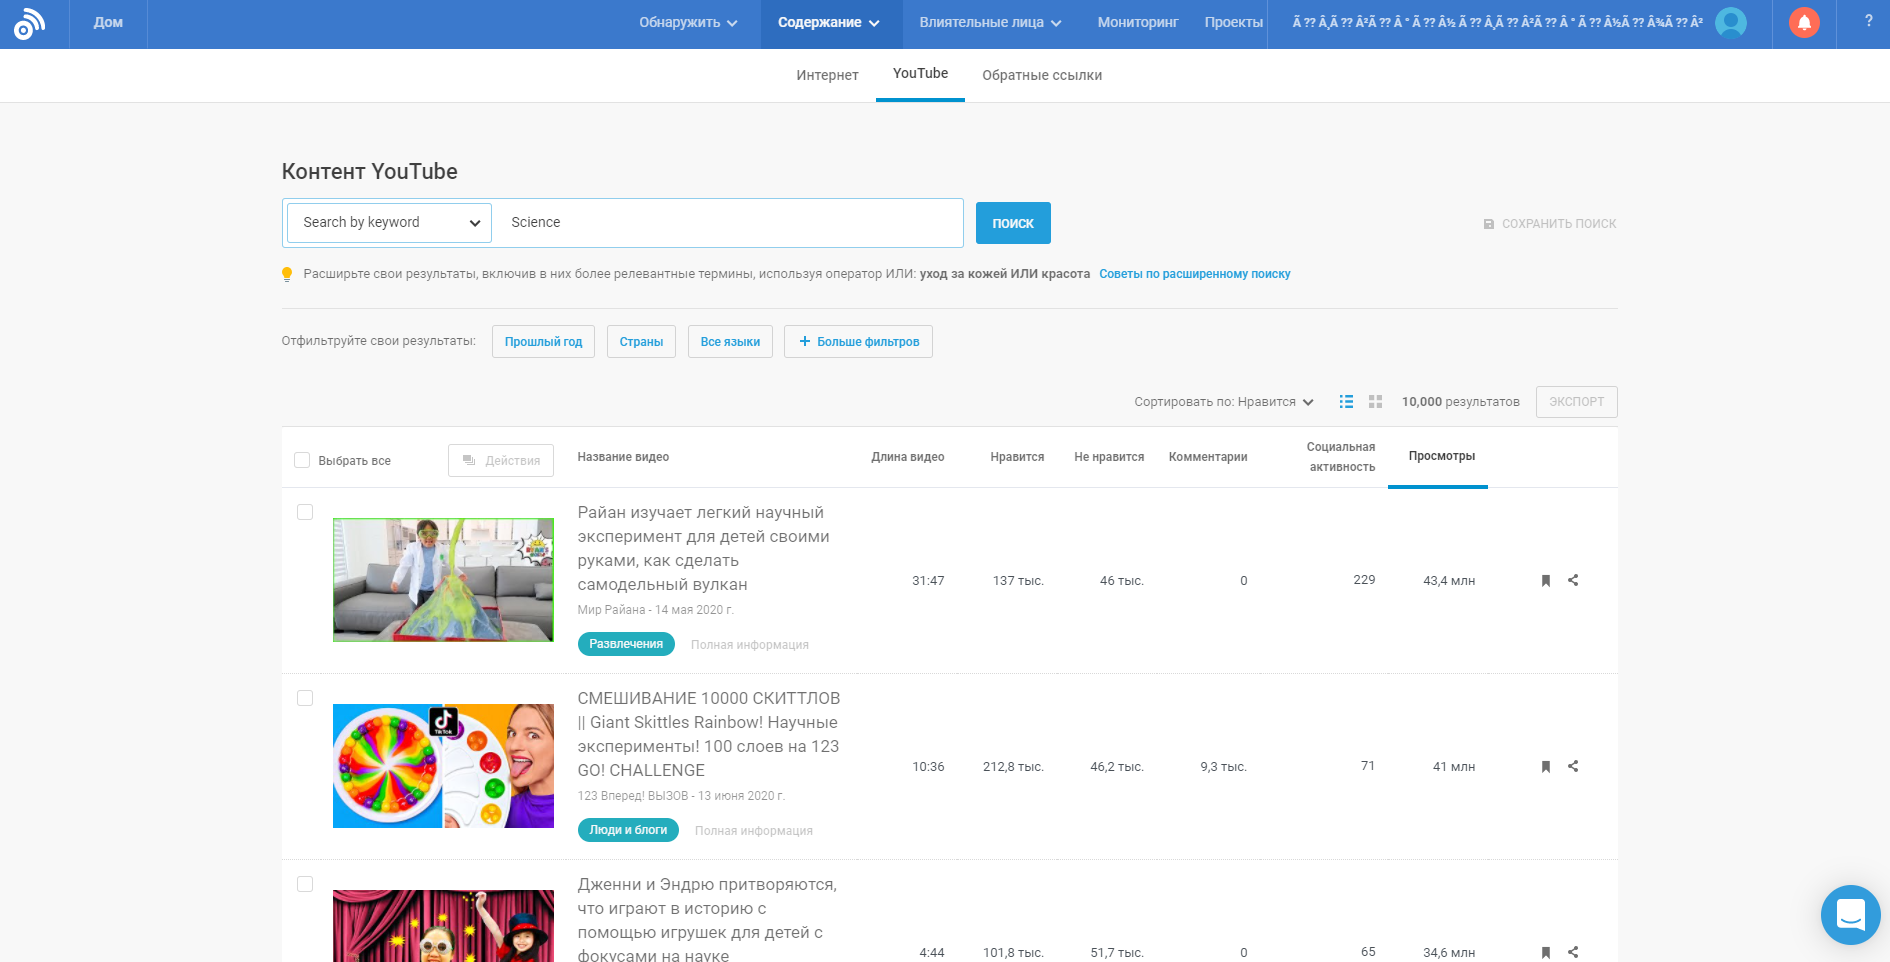Click the 212,8 тыс. likes value
Screen dimensions: 1890x962
click(1013, 767)
